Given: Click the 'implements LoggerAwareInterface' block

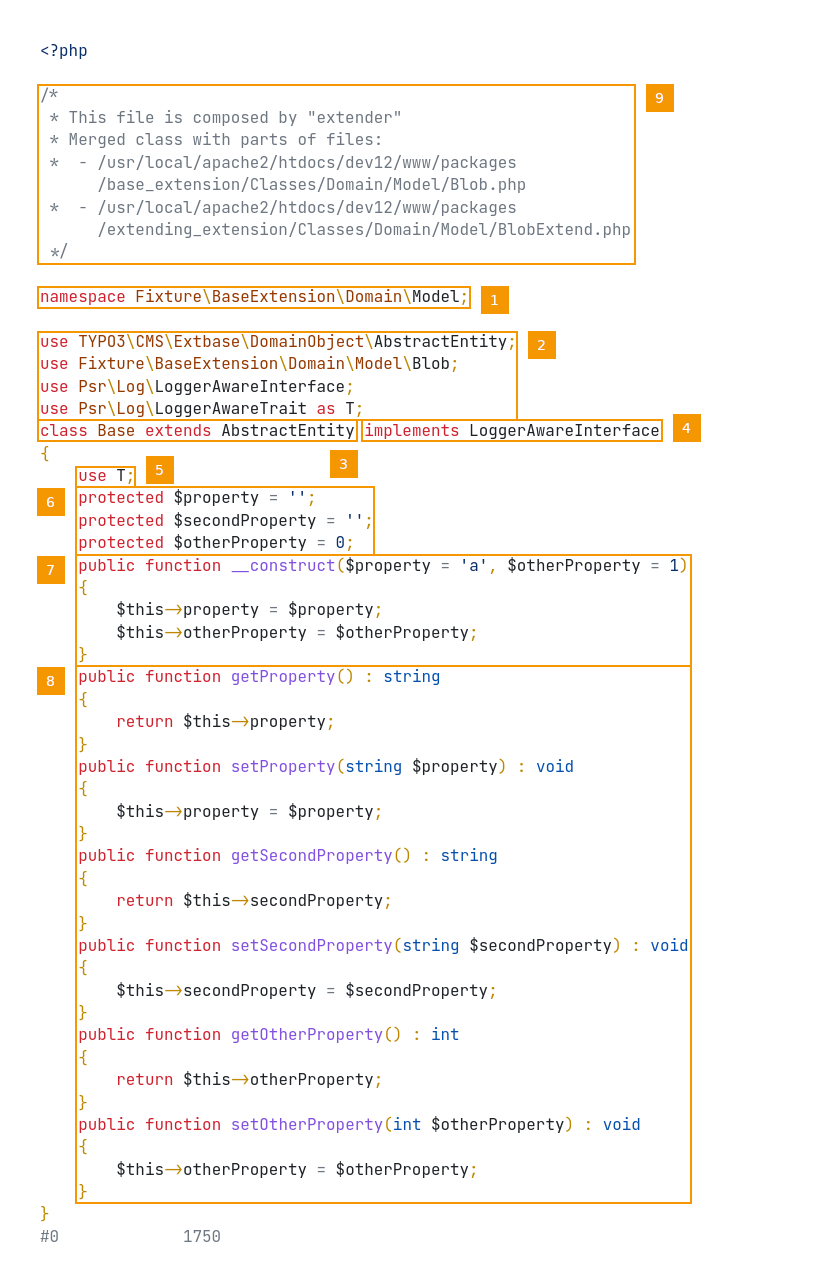Looking at the screenshot, I should tap(511, 431).
